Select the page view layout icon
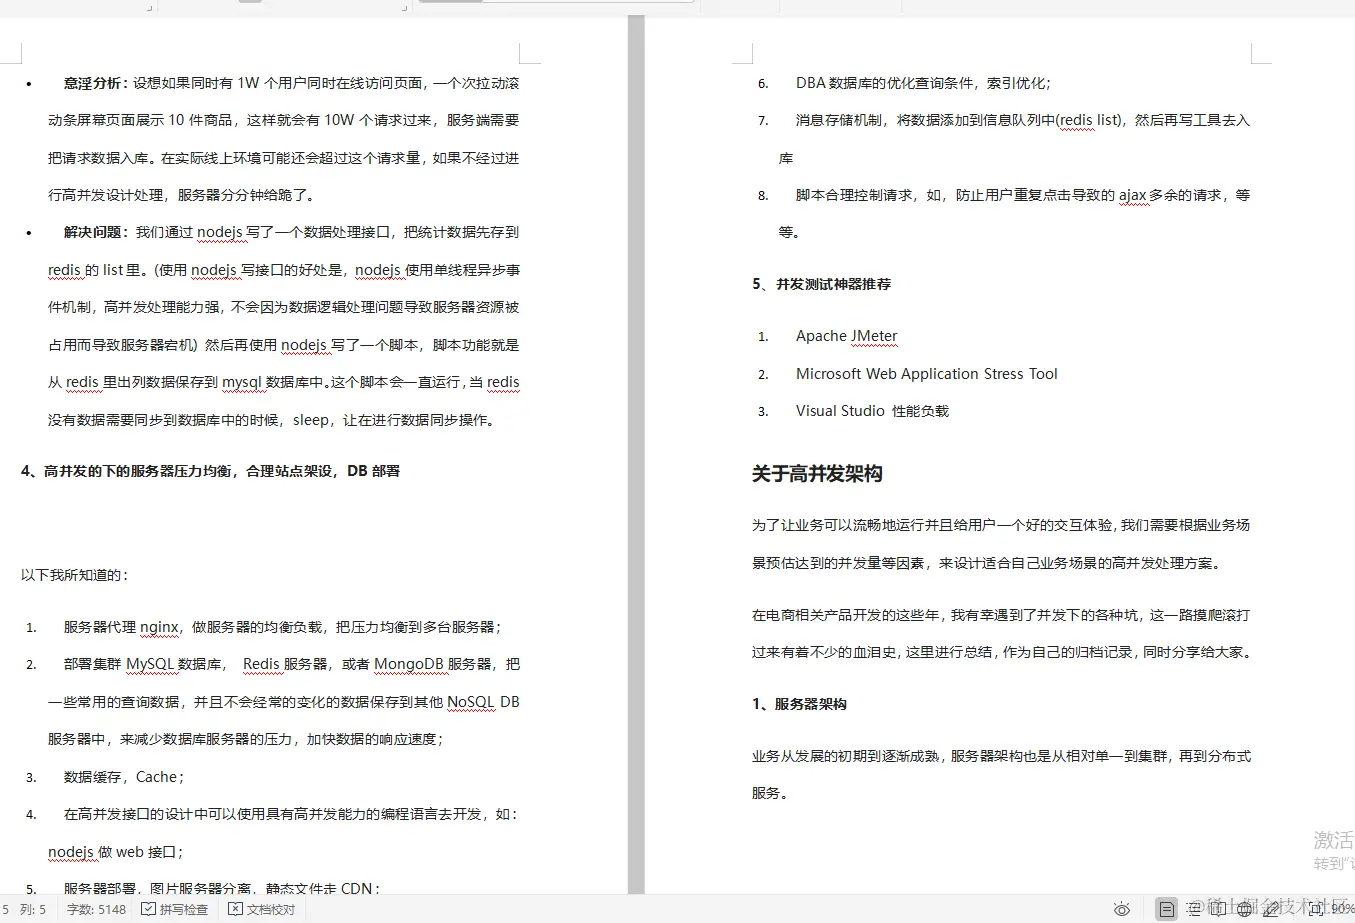This screenshot has height=923, width=1355. point(1167,909)
